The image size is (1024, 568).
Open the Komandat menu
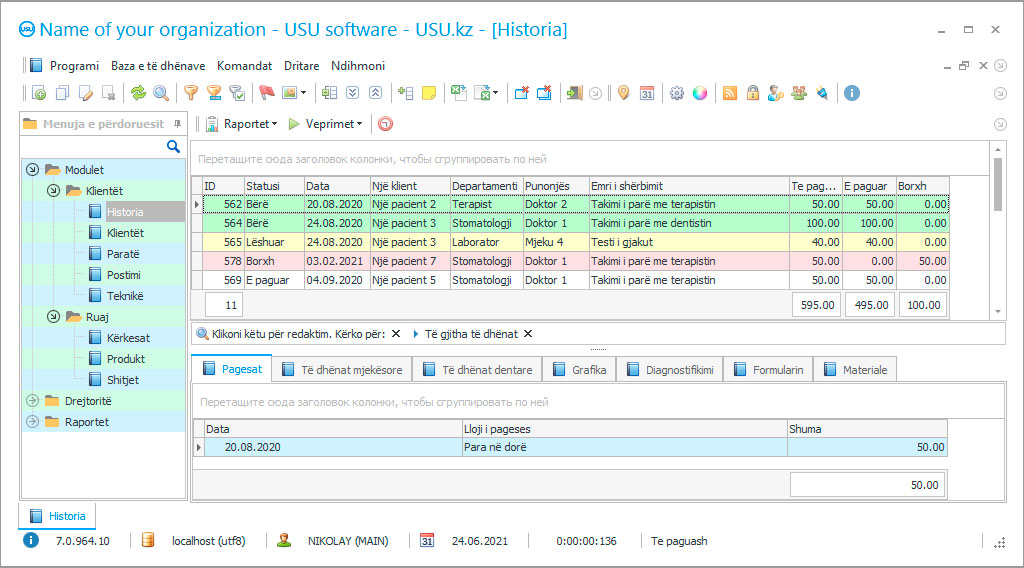[244, 66]
